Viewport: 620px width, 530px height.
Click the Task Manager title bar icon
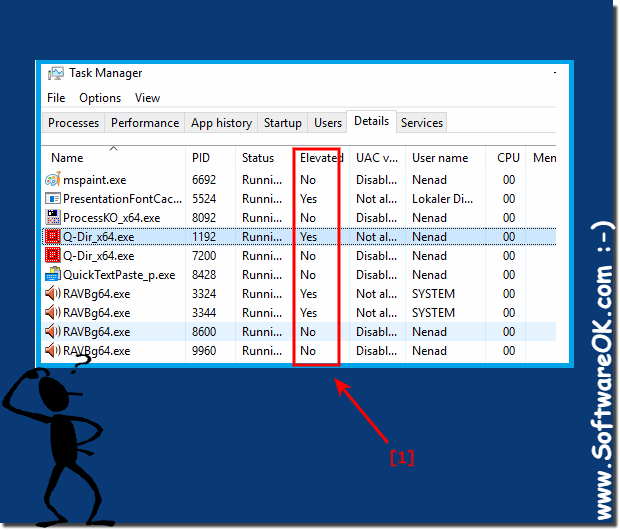coord(55,74)
